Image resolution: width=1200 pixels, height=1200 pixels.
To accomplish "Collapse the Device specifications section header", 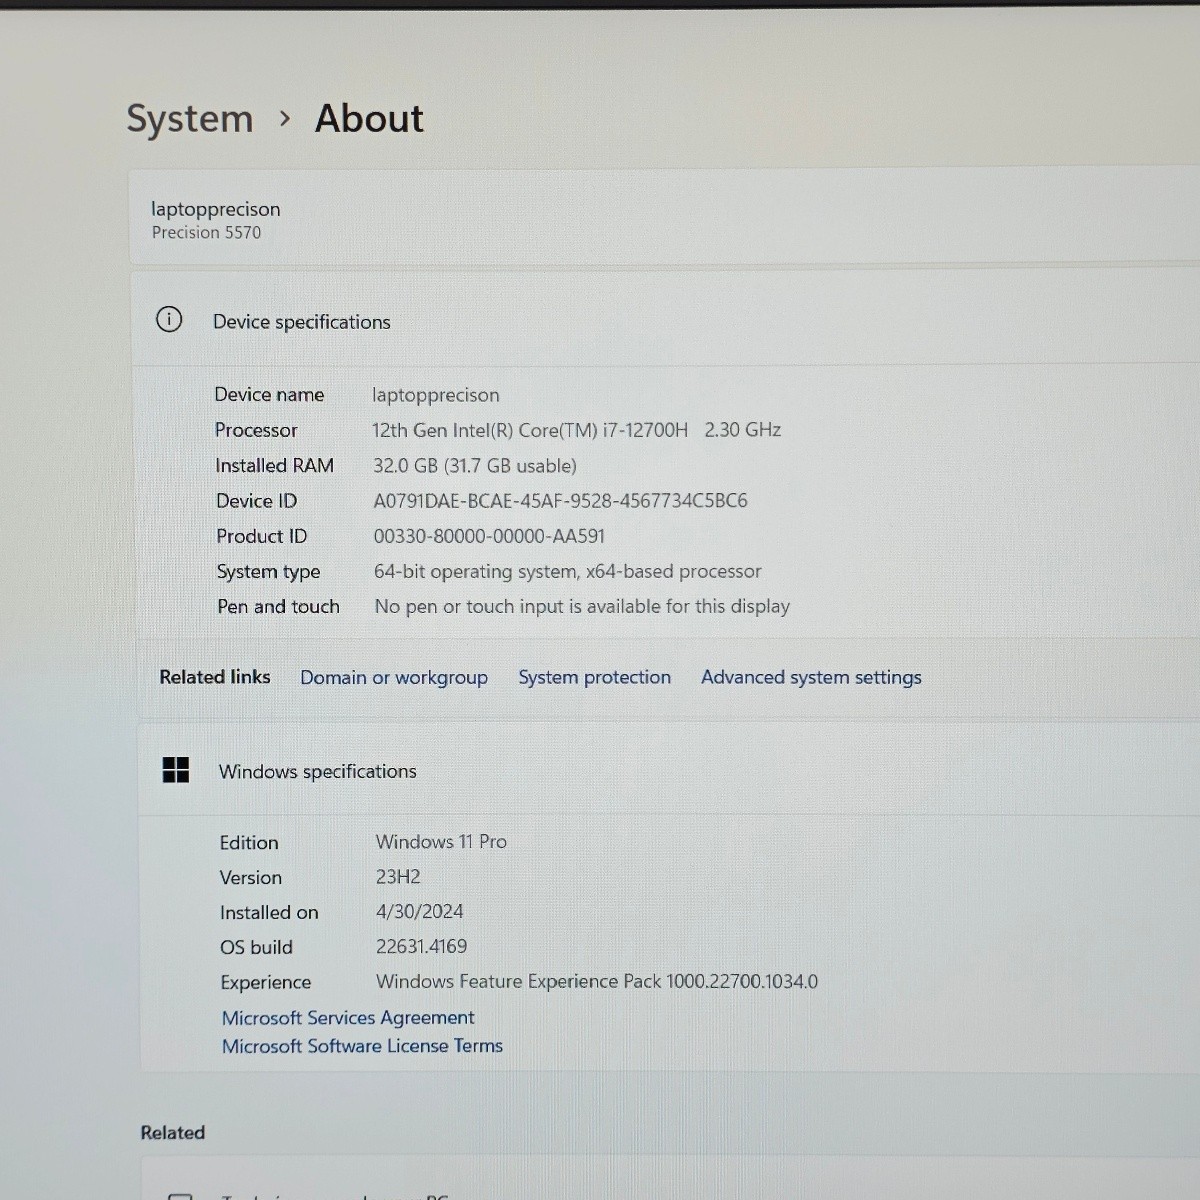I will point(665,320).
